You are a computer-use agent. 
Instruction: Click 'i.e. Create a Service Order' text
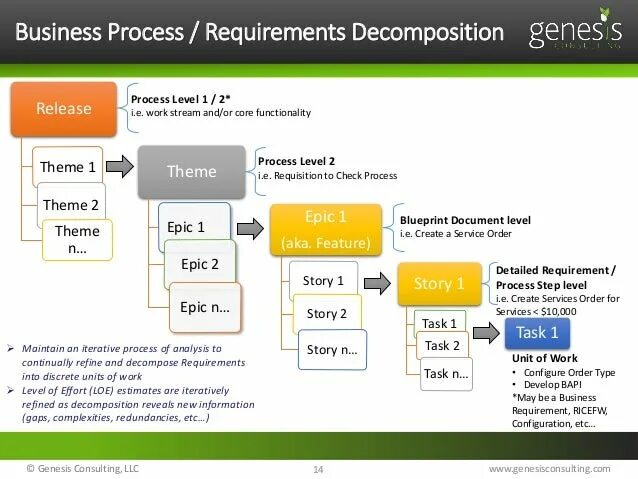pos(456,234)
